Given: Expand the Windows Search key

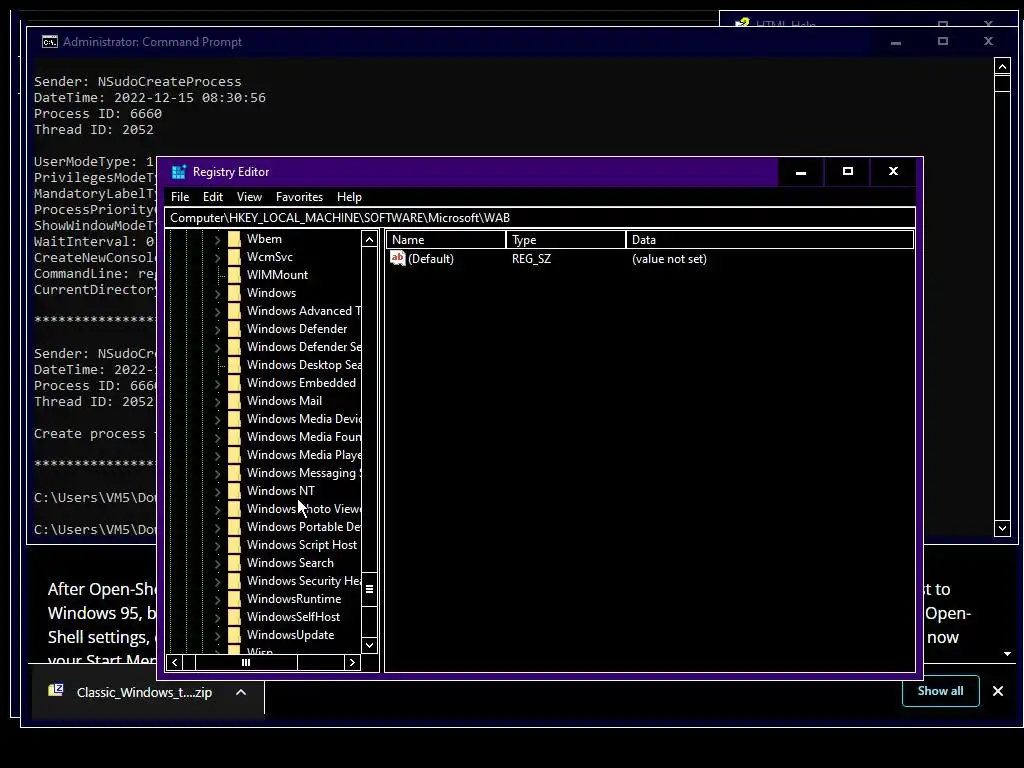Looking at the screenshot, I should (x=217, y=564).
